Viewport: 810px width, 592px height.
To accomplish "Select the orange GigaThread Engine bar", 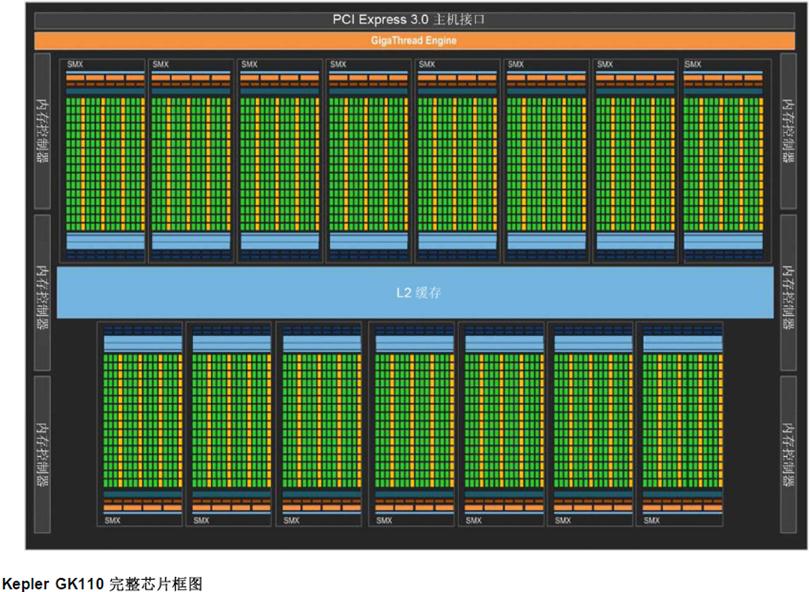I will tap(414, 40).
